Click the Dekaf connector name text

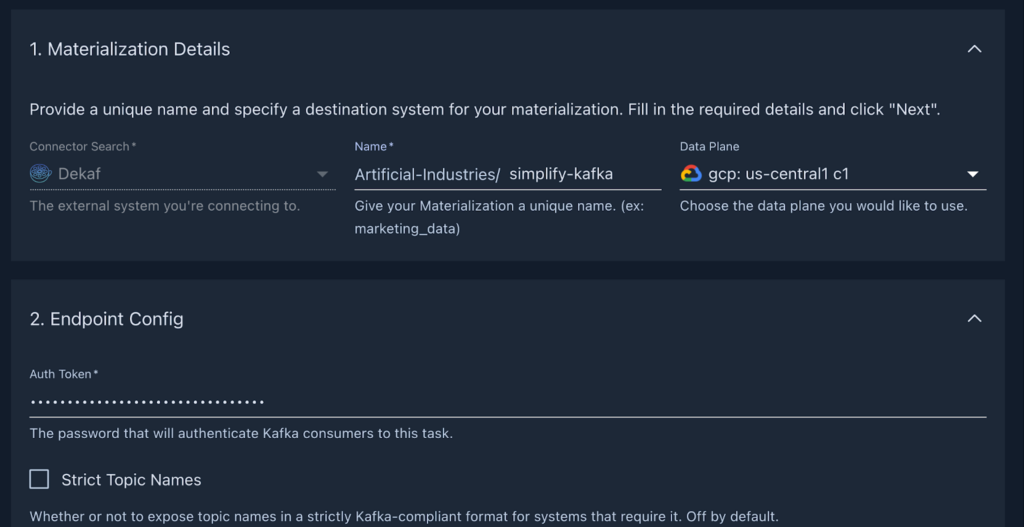point(79,174)
